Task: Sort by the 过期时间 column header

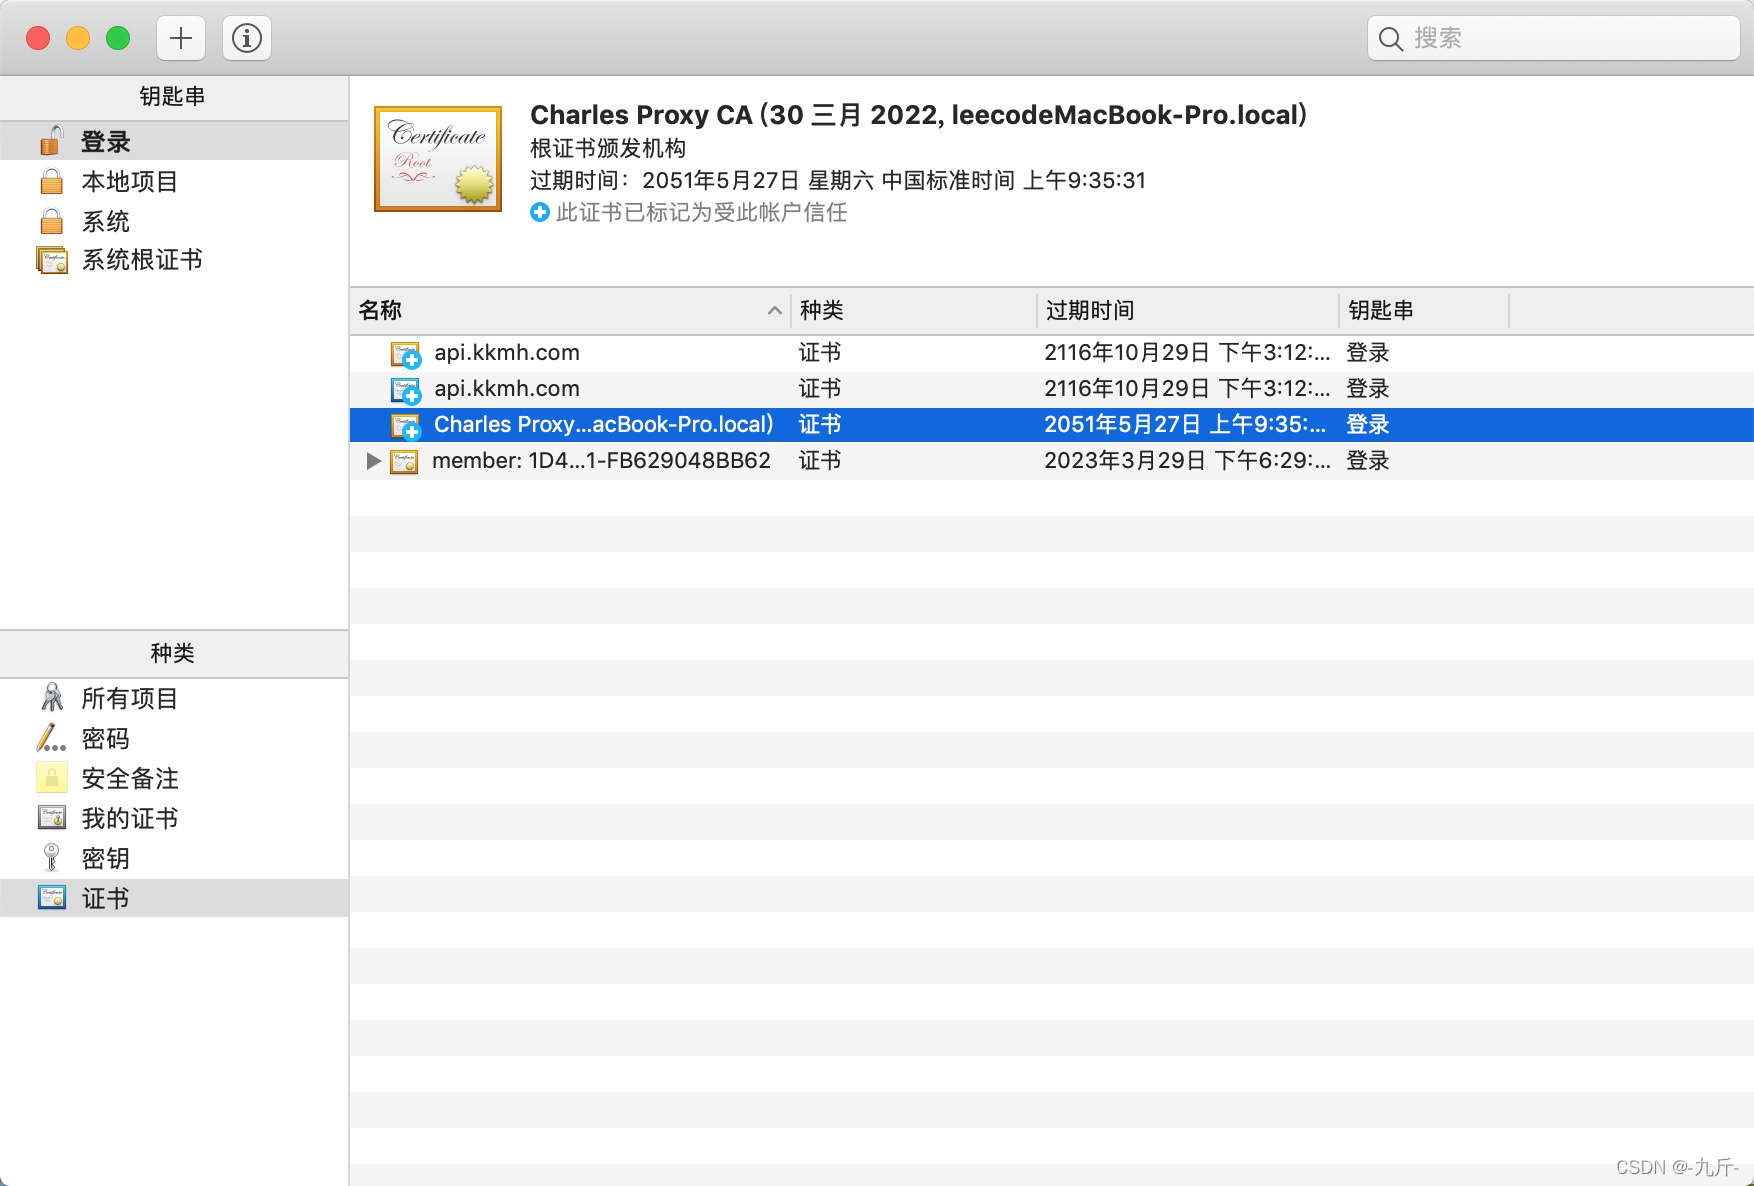Action: [x=1188, y=310]
